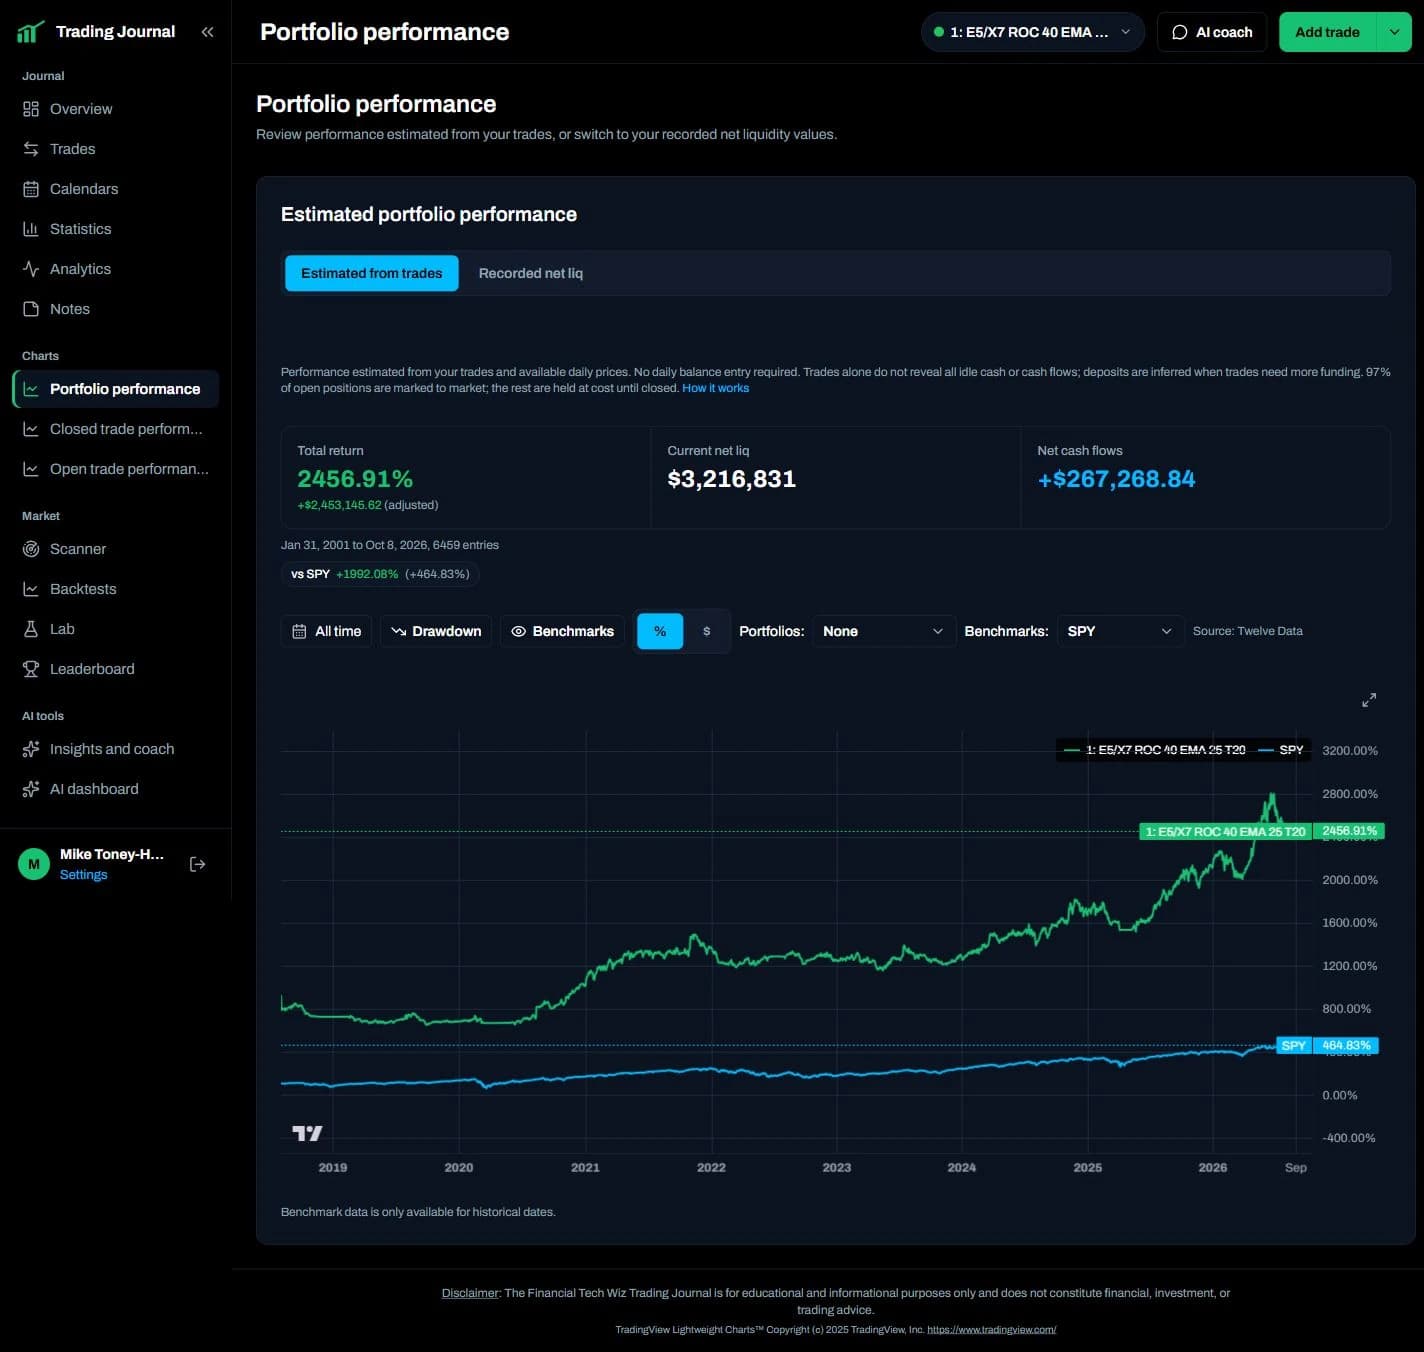This screenshot has height=1352, width=1424.
Task: Open the Disclaimer link in the footer
Action: (x=470, y=1293)
